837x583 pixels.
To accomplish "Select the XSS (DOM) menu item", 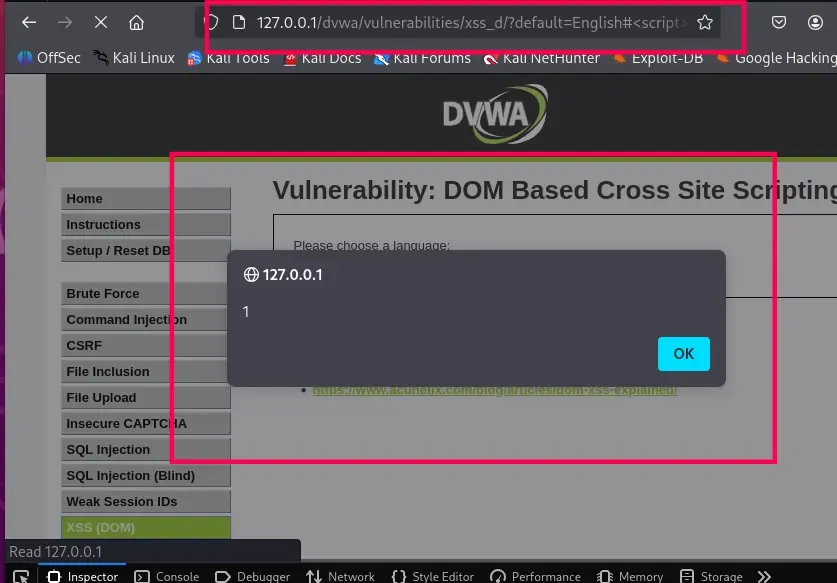I will tap(146, 527).
